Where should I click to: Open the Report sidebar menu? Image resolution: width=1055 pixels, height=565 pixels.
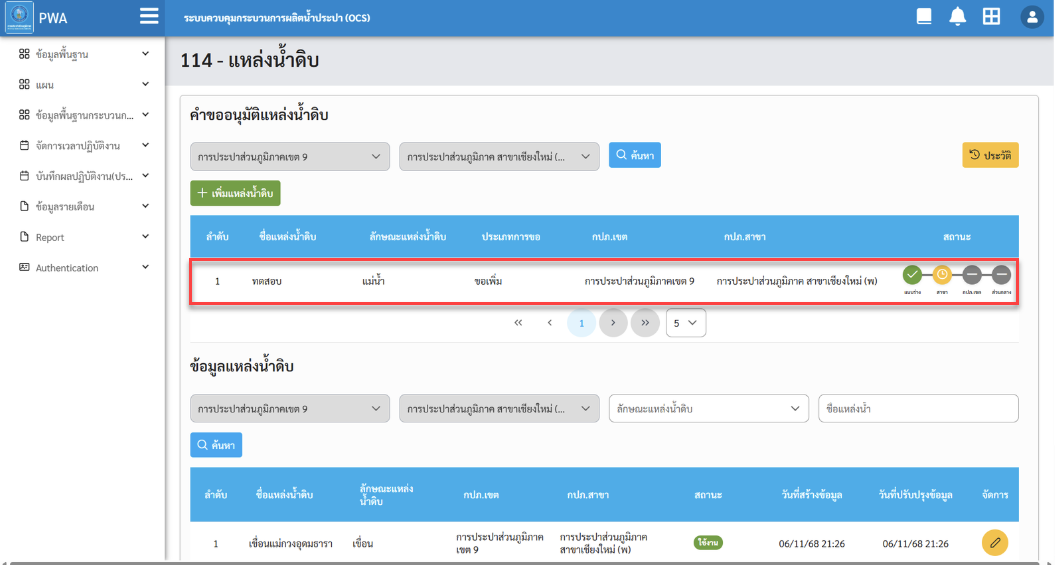[x=83, y=237]
